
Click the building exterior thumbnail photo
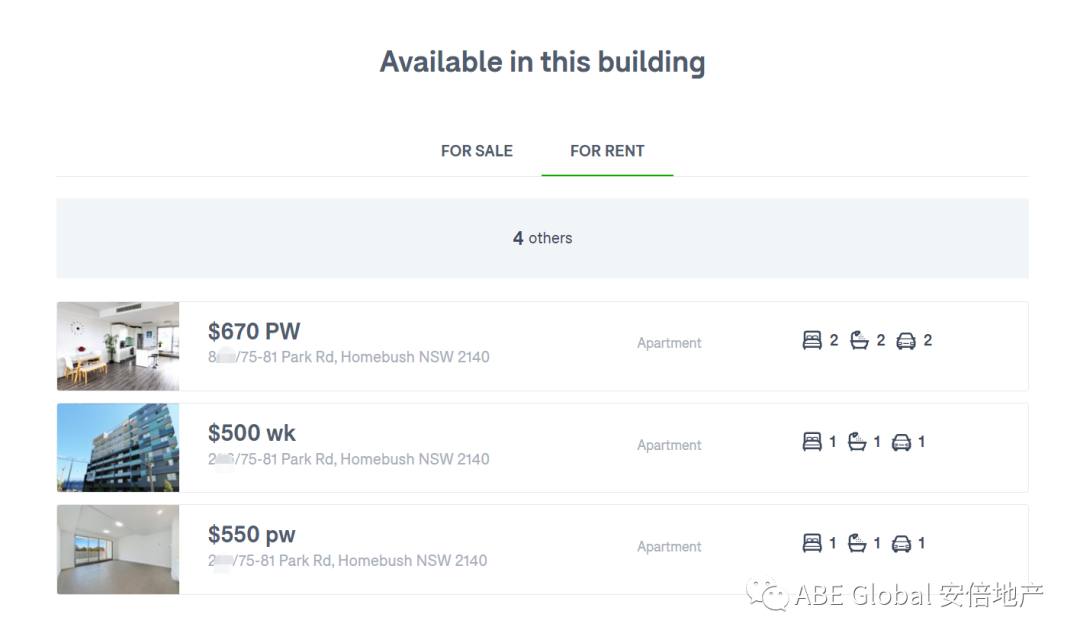(118, 448)
